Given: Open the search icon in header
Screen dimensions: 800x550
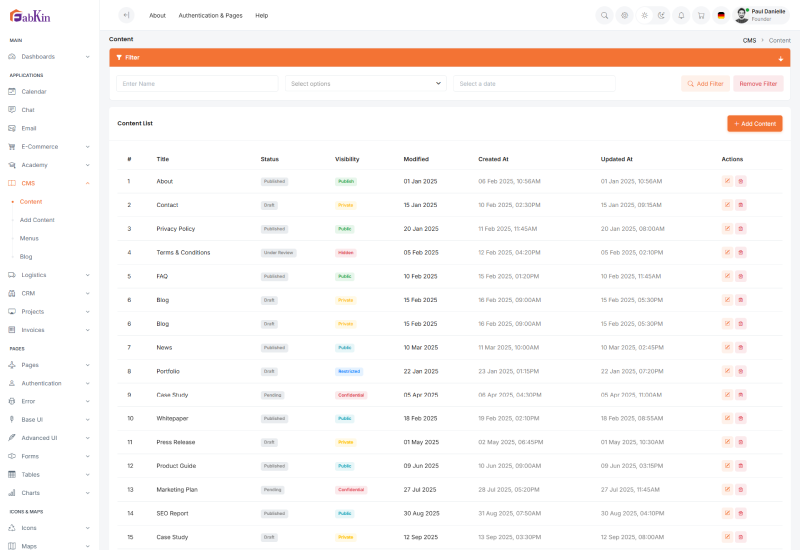Looking at the screenshot, I should (x=604, y=15).
